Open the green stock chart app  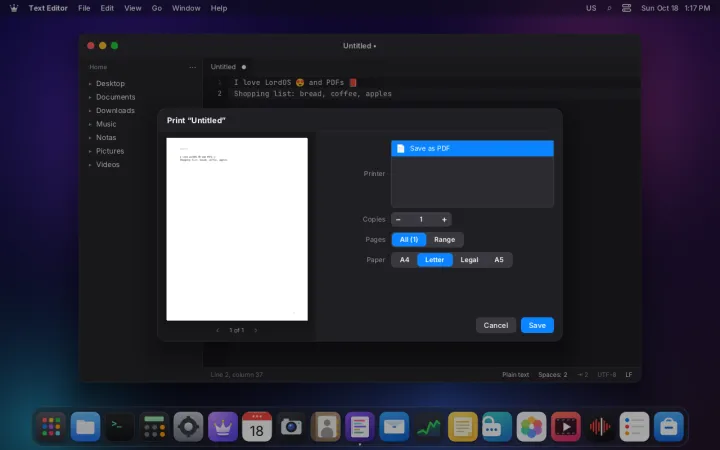coord(428,427)
